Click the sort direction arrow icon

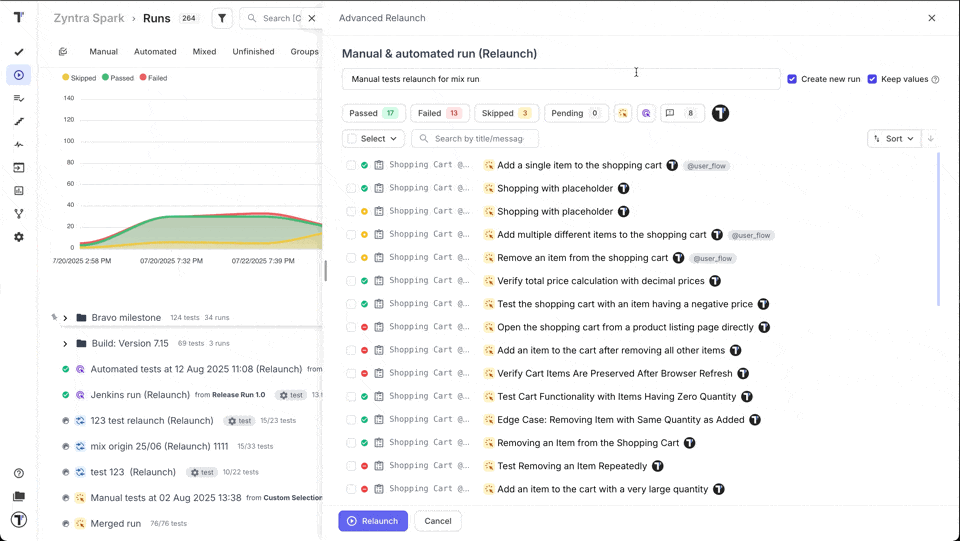point(930,139)
